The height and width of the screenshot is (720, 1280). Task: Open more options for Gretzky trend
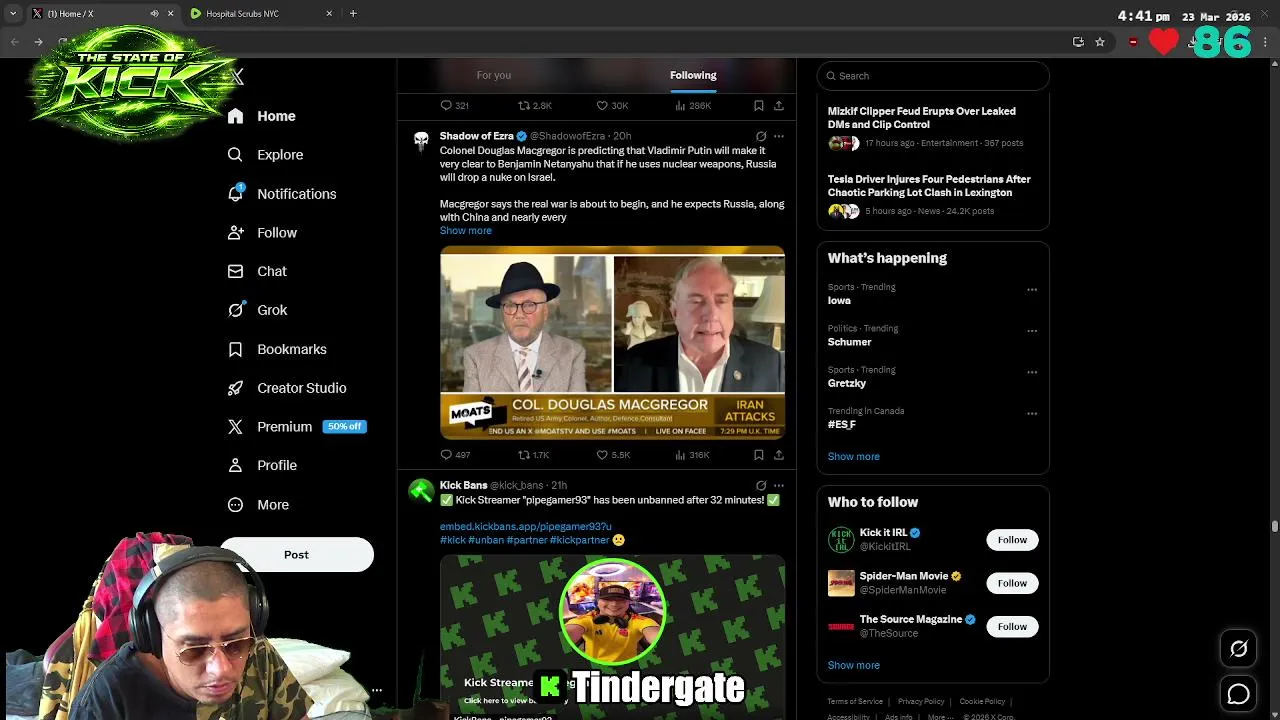[1031, 372]
